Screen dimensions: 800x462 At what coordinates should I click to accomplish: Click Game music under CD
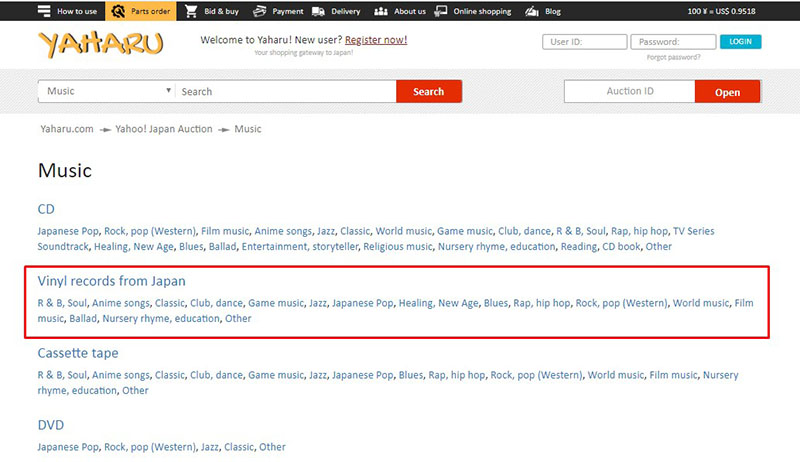pos(465,231)
